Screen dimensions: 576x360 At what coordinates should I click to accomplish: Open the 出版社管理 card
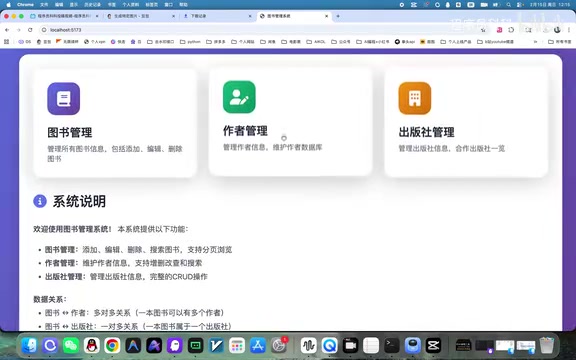[x=466, y=122]
